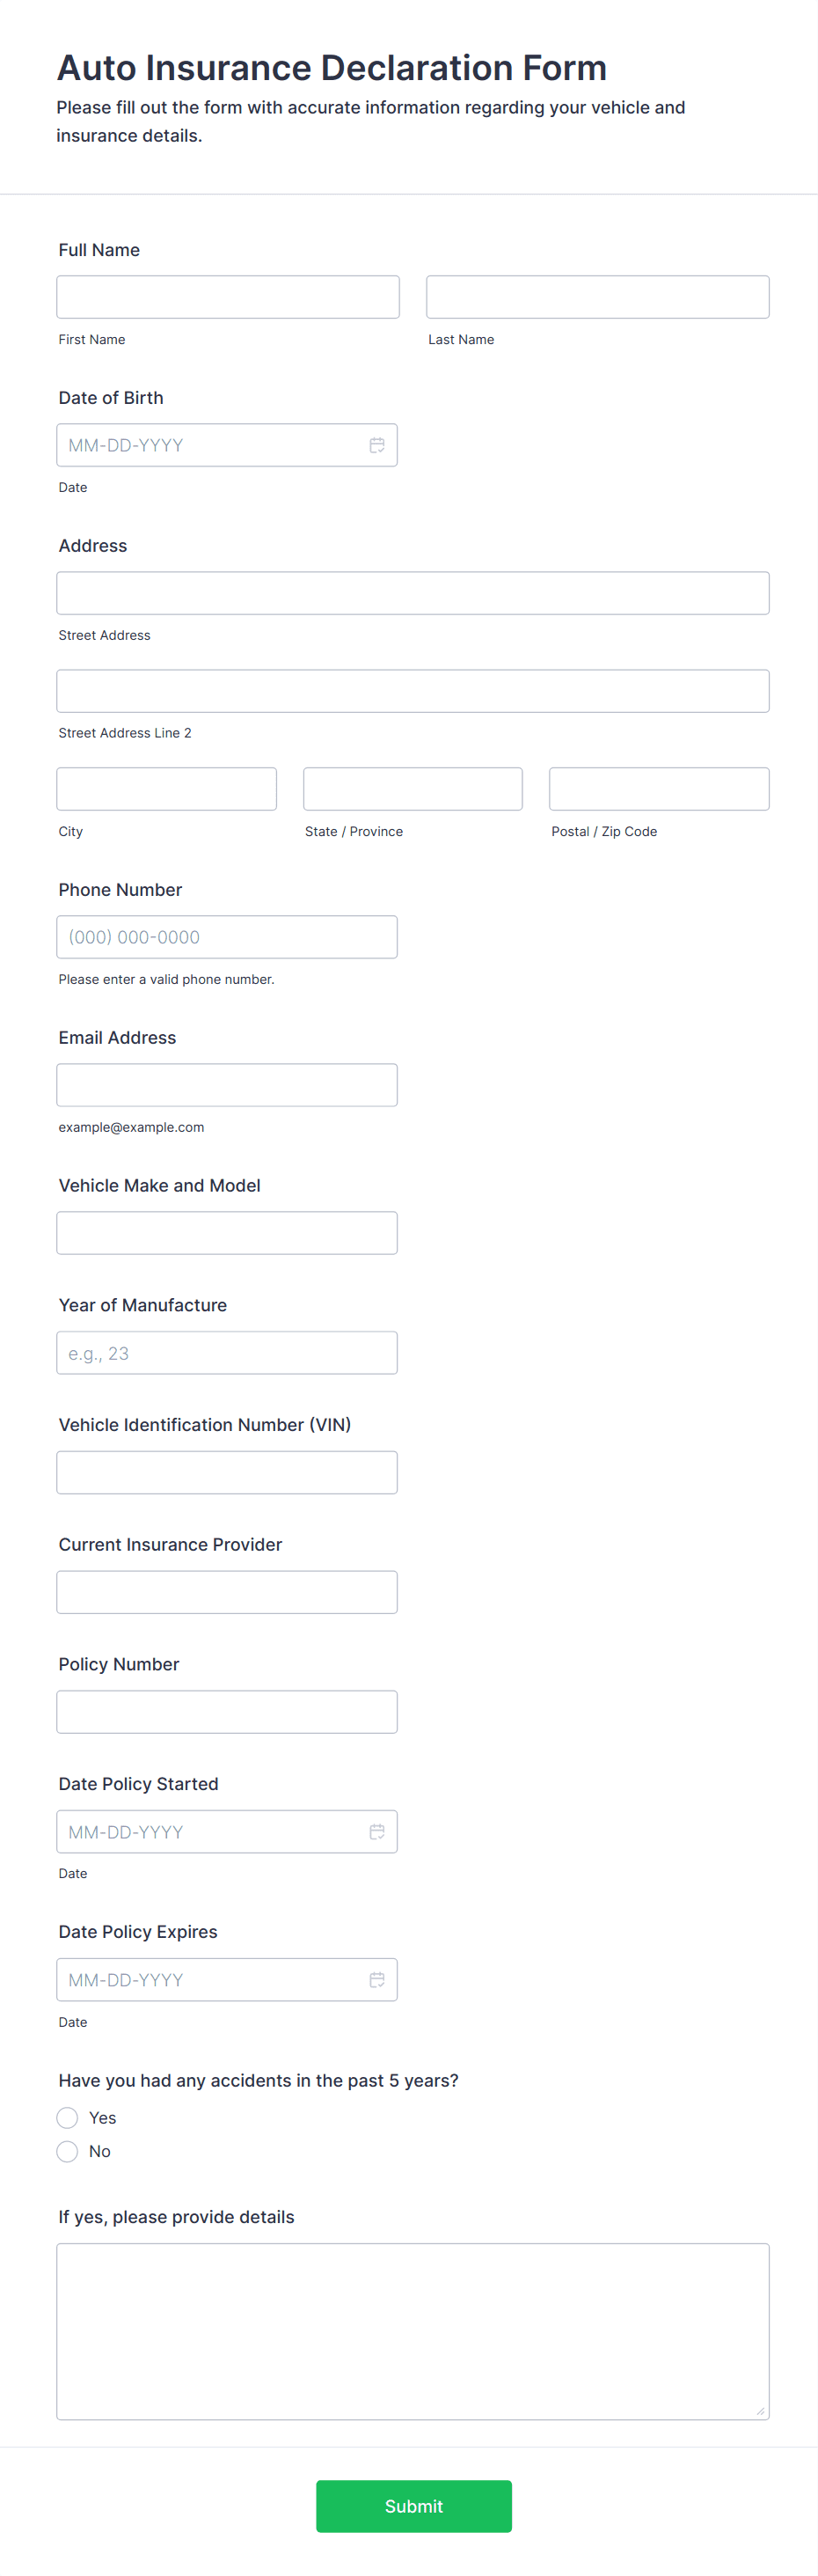Click the Last Name field
This screenshot has height=2576, width=818.
point(597,296)
